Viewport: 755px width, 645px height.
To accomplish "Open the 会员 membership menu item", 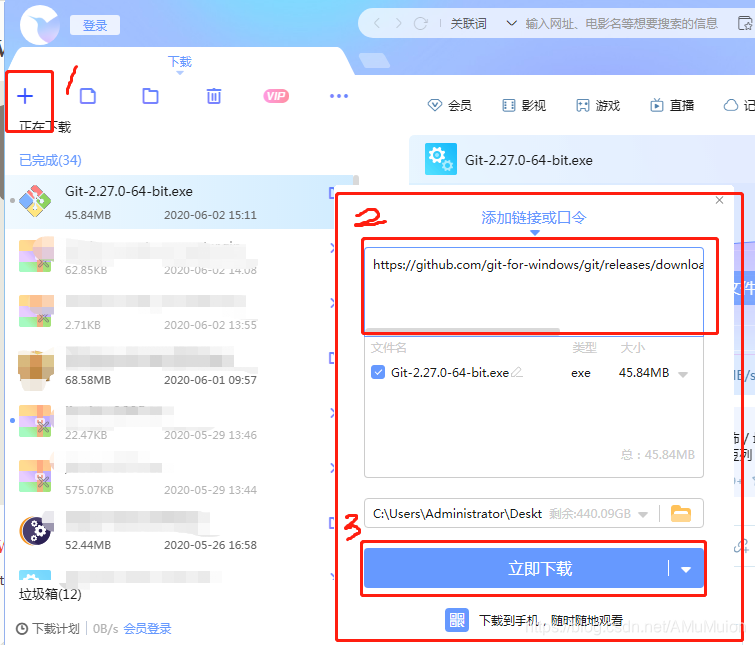I will [x=450, y=105].
